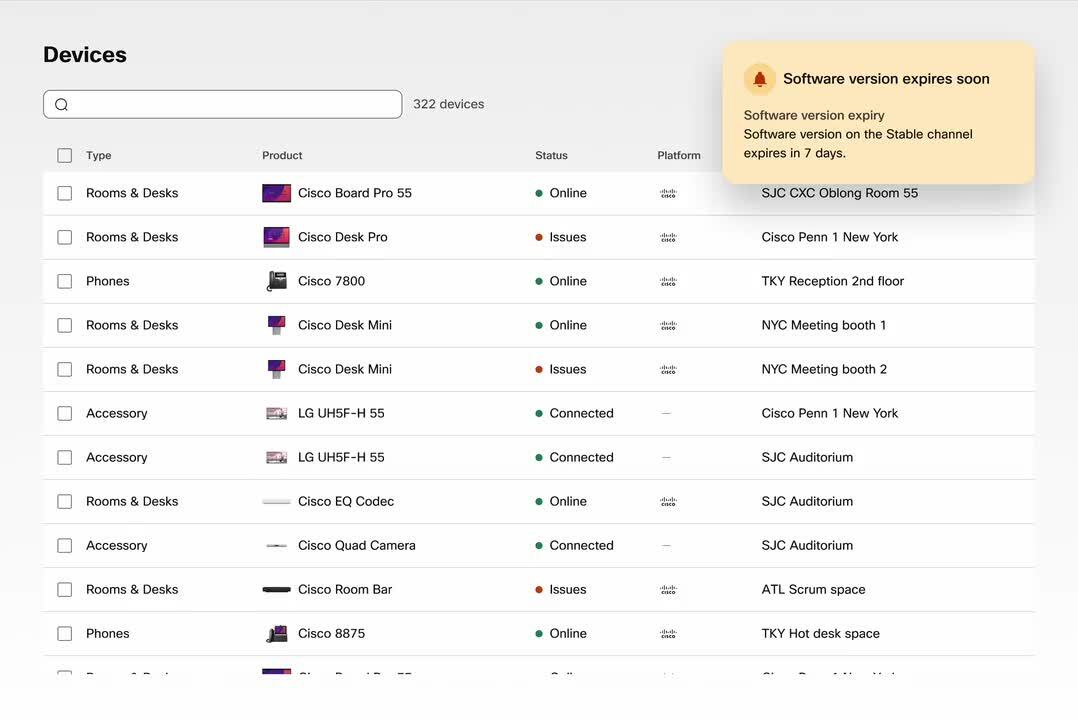
Task: Click the ATL Scrum space location
Action: point(813,589)
